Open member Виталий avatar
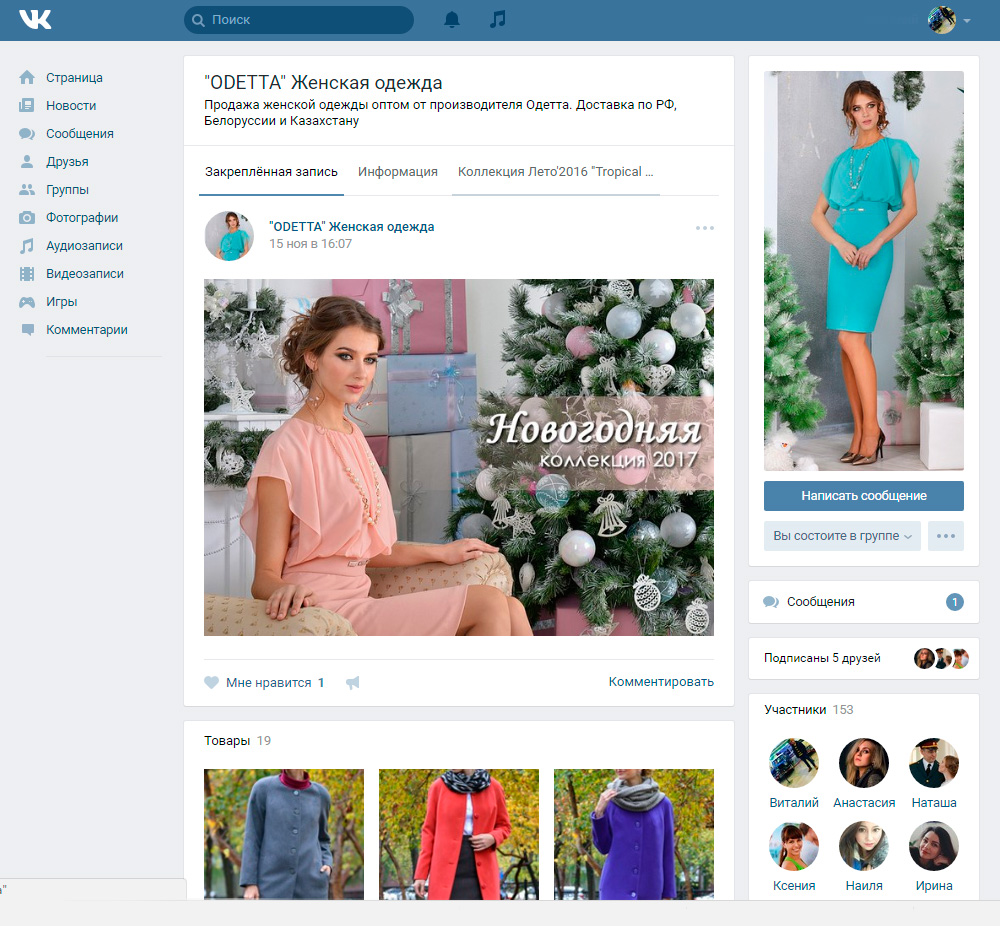The image size is (1000, 926). pyautogui.click(x=794, y=763)
